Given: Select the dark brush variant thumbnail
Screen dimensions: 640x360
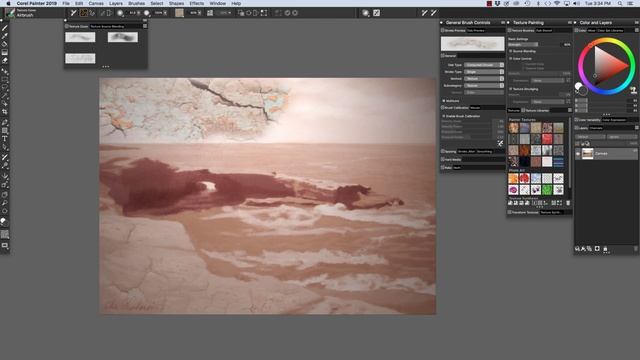Looking at the screenshot, I should click(122, 38).
